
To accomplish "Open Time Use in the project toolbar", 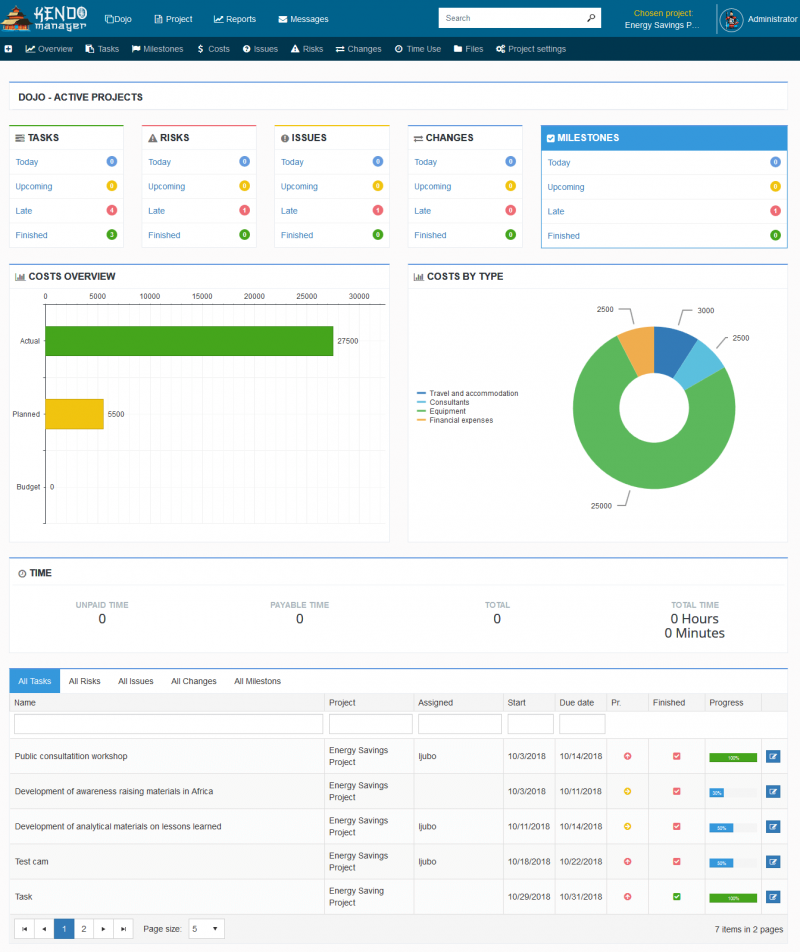I will 418,49.
